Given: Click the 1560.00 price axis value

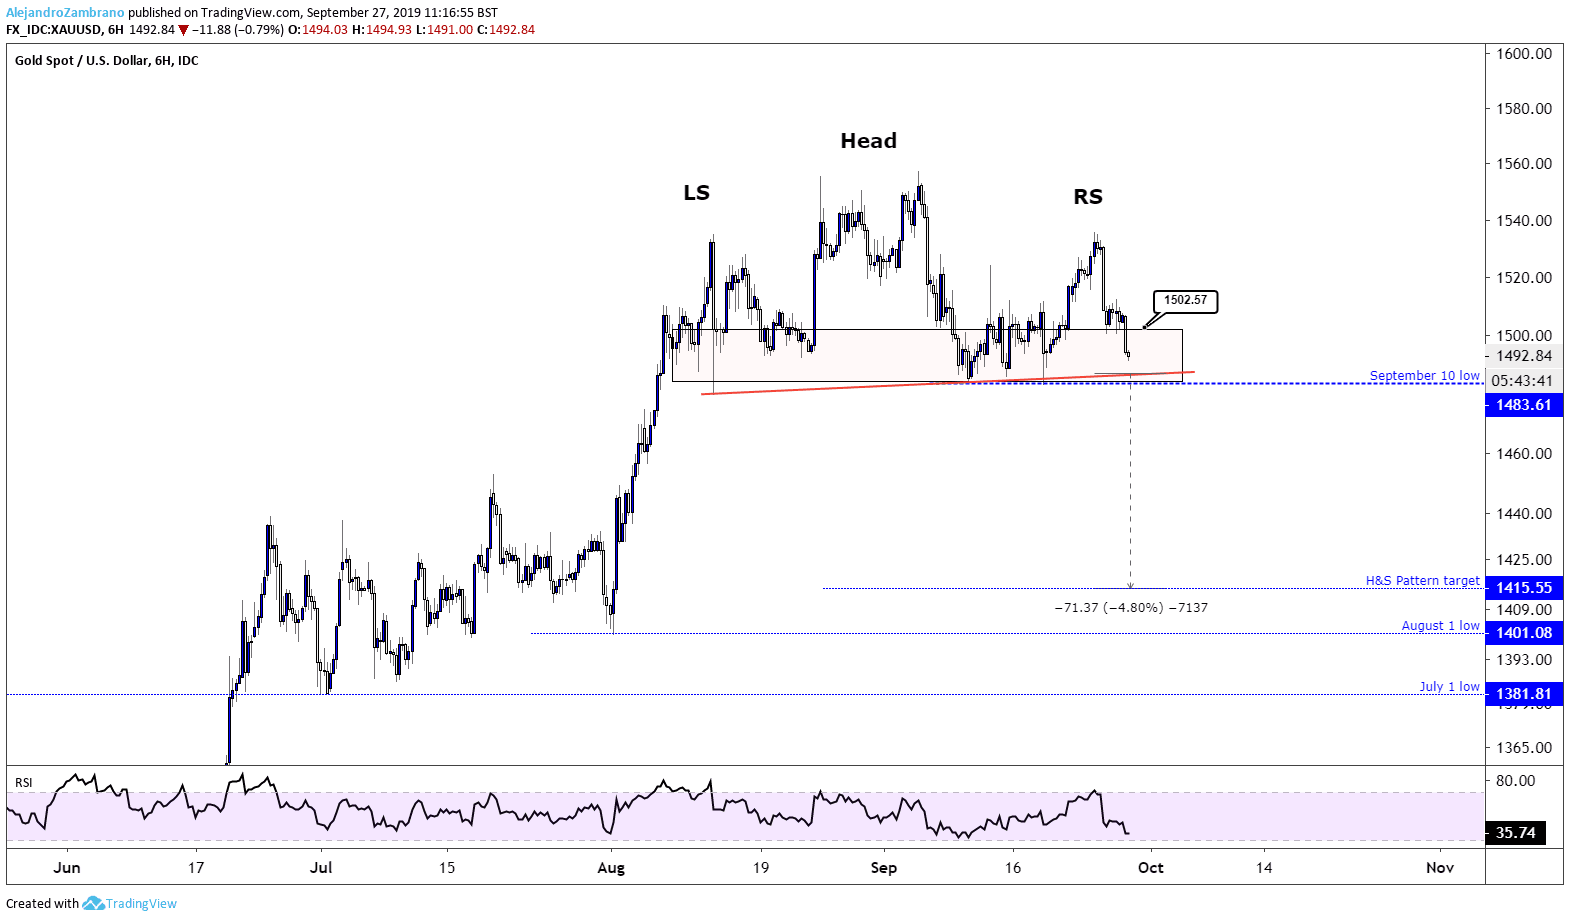Looking at the screenshot, I should pyautogui.click(x=1524, y=164).
